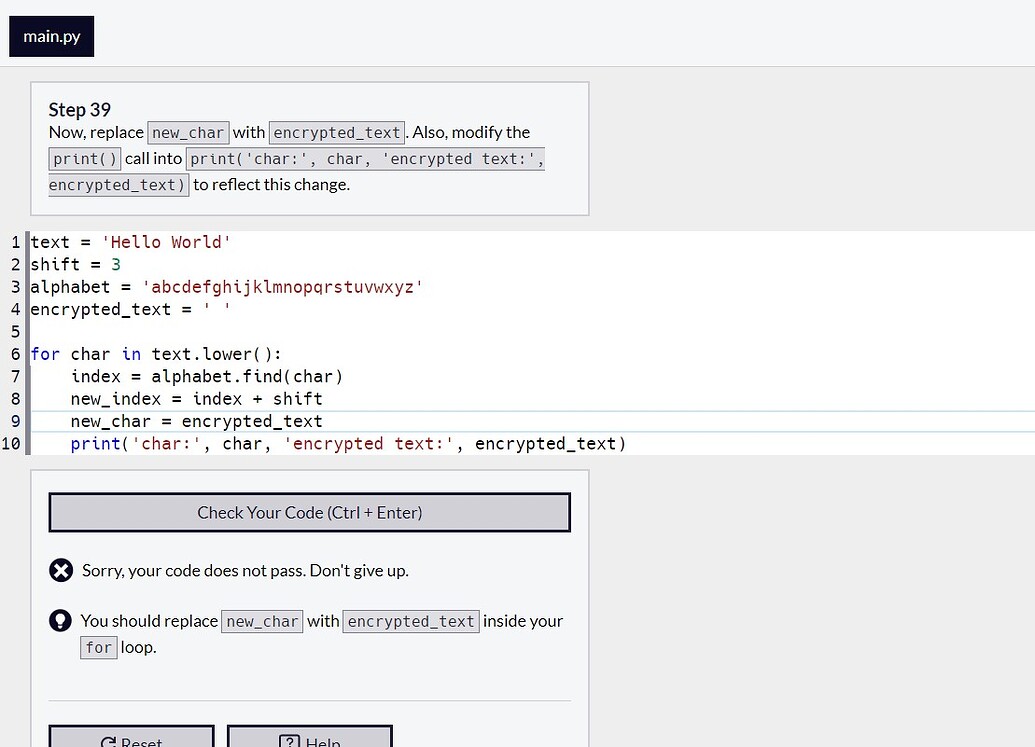This screenshot has width=1035, height=747.
Task: Click line number 9 in the editor gutter
Action: 14,421
